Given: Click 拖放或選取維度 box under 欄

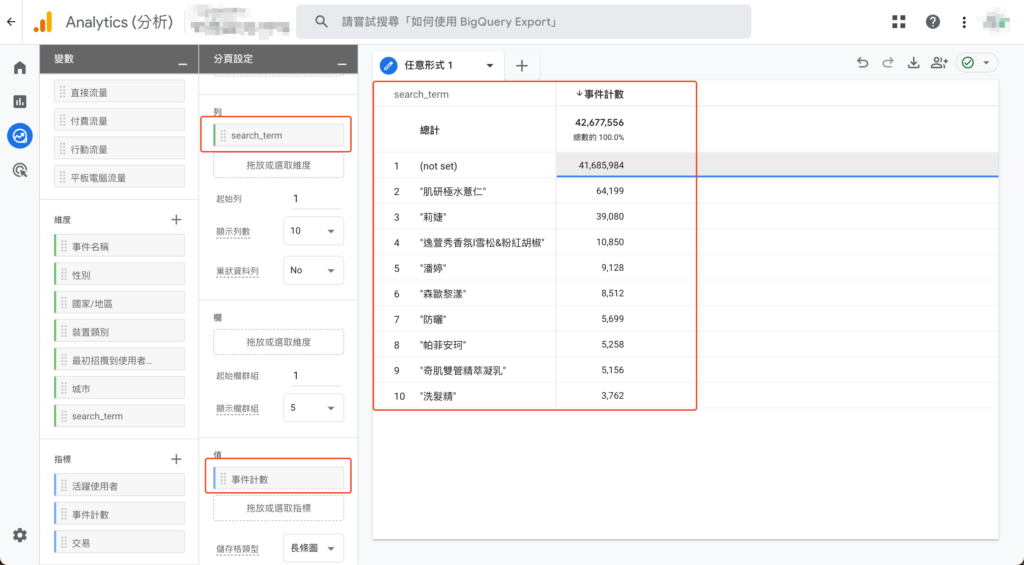Looking at the screenshot, I should 279,342.
